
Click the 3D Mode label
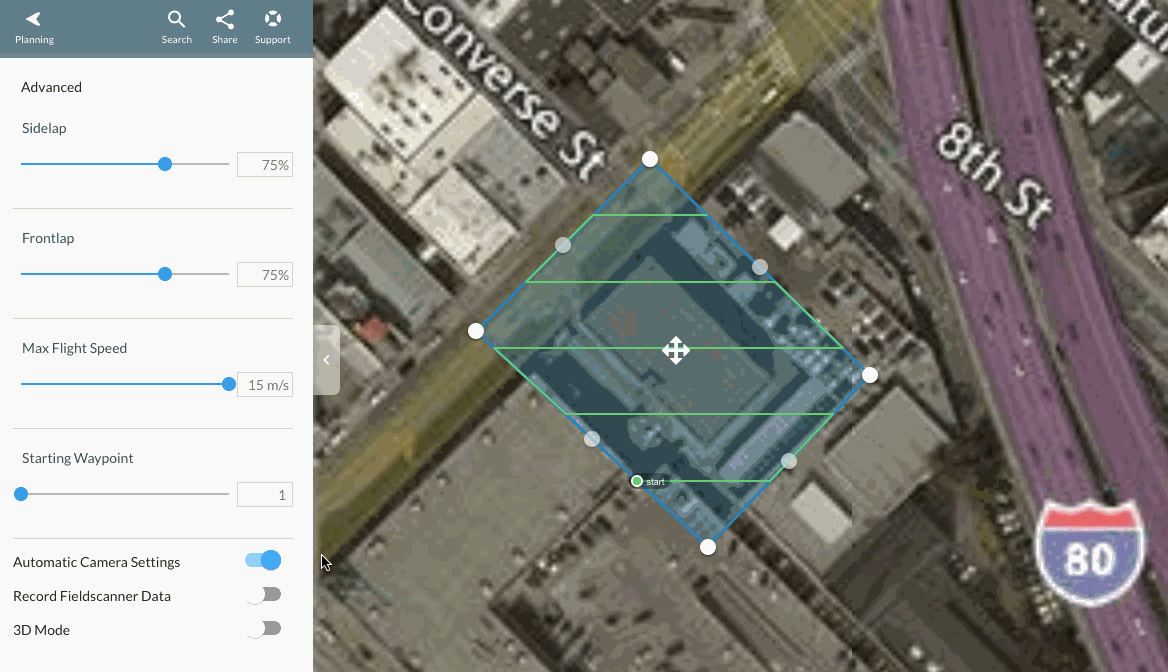click(x=42, y=630)
